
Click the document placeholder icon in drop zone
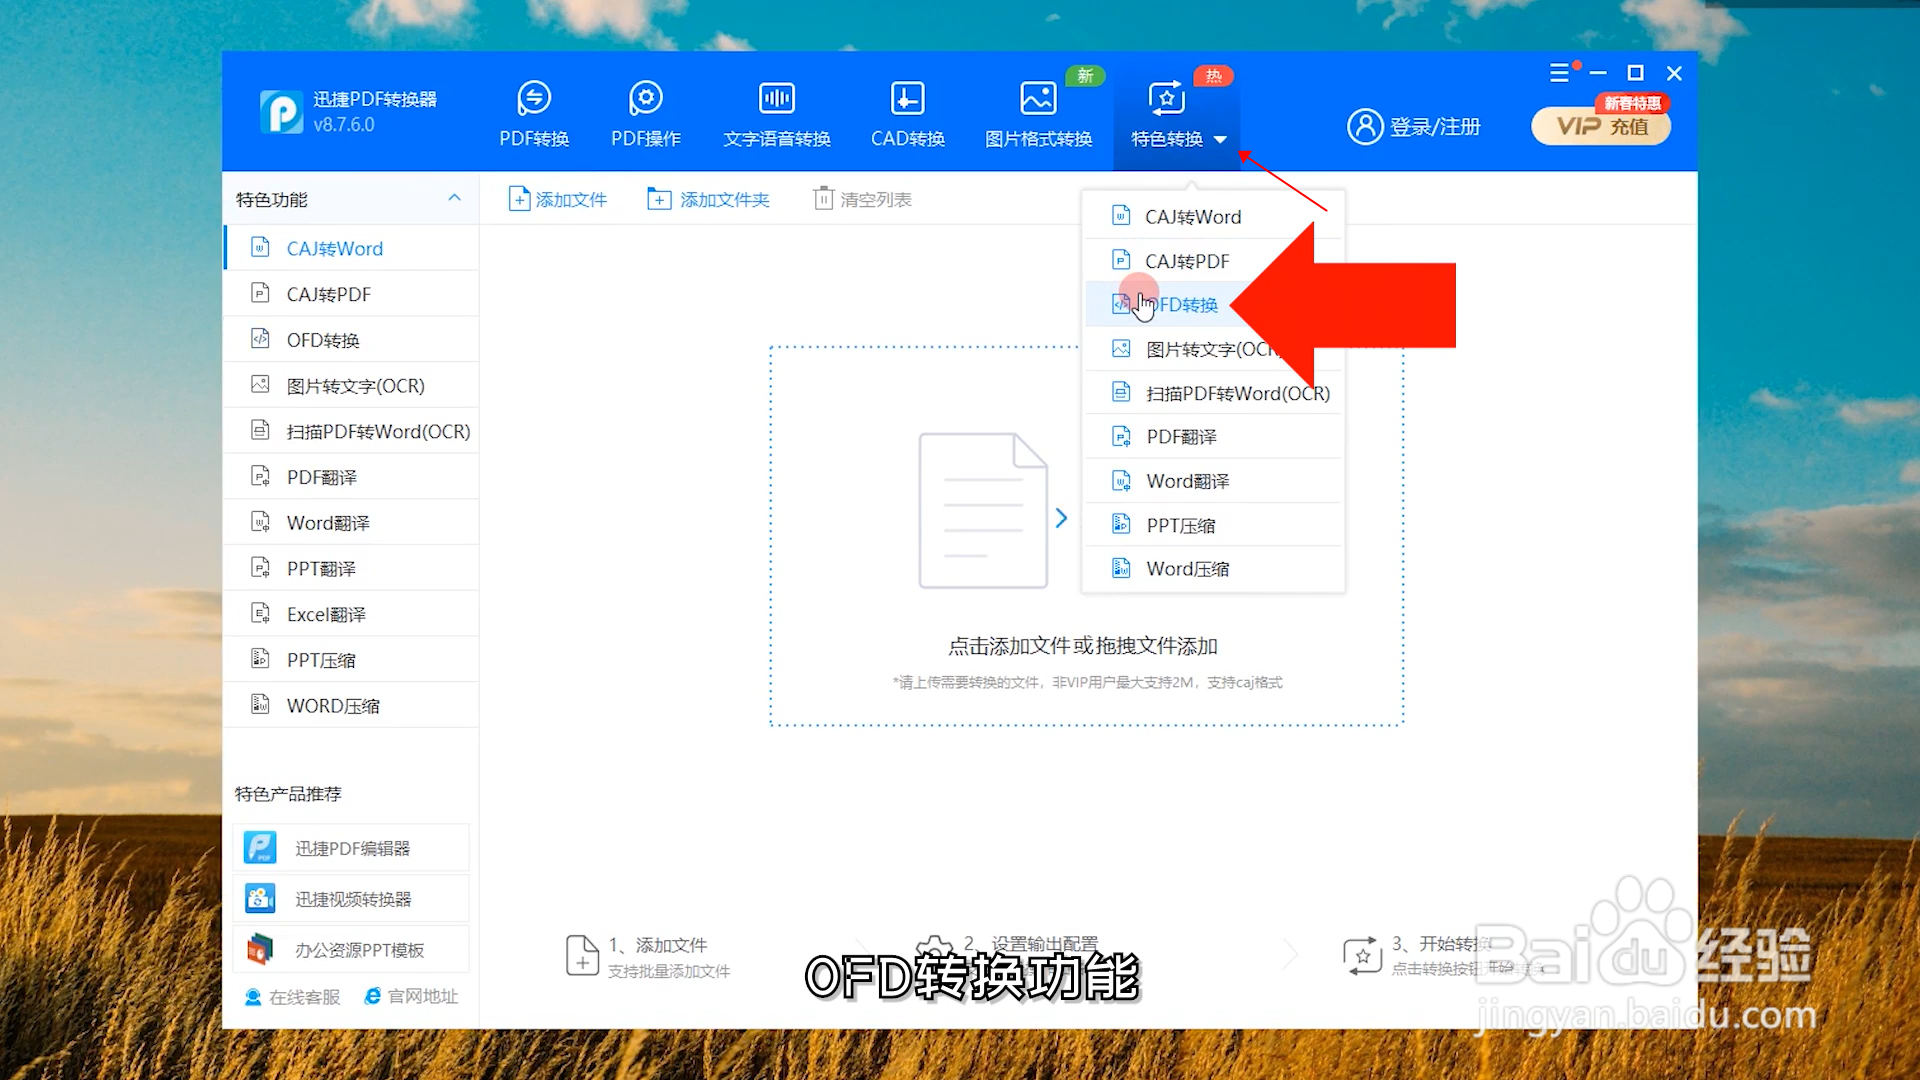click(983, 511)
